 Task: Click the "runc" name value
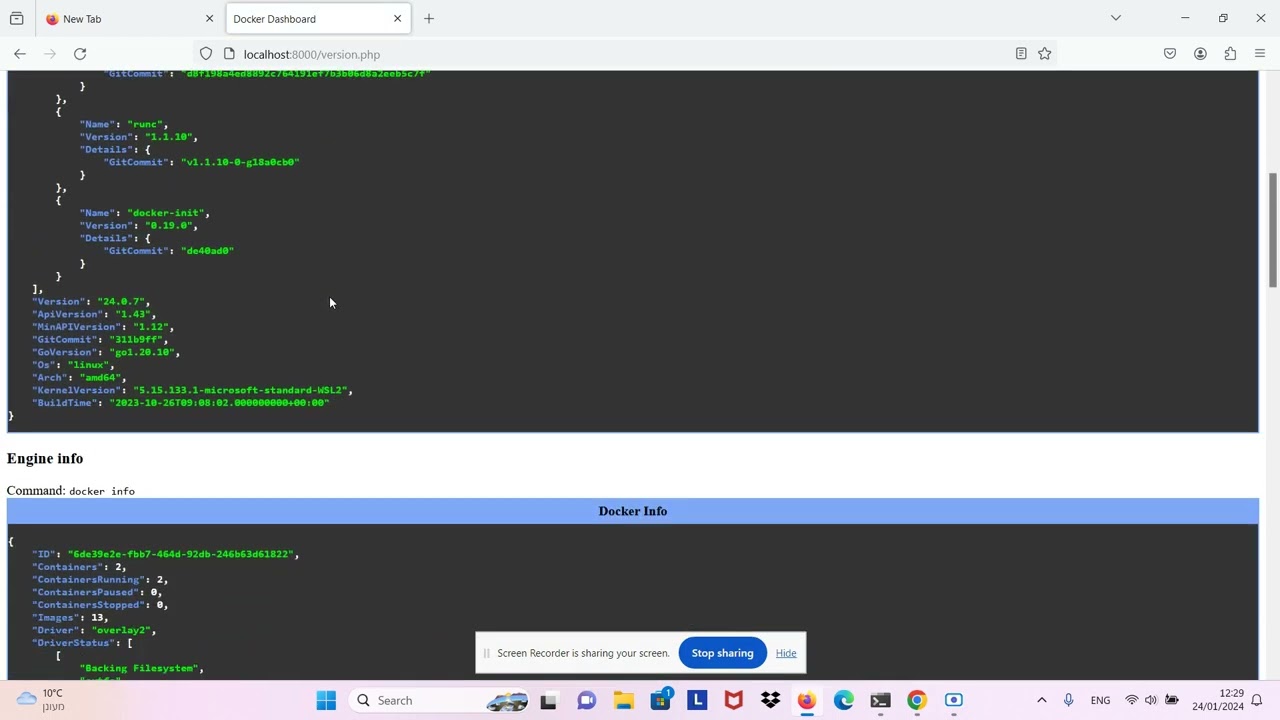coord(145,124)
